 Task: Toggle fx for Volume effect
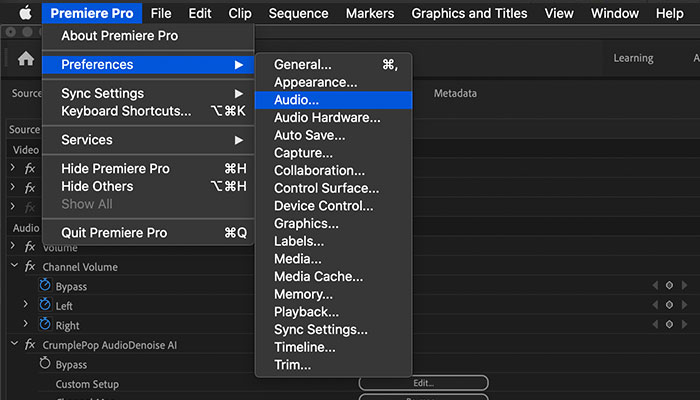click(30, 246)
